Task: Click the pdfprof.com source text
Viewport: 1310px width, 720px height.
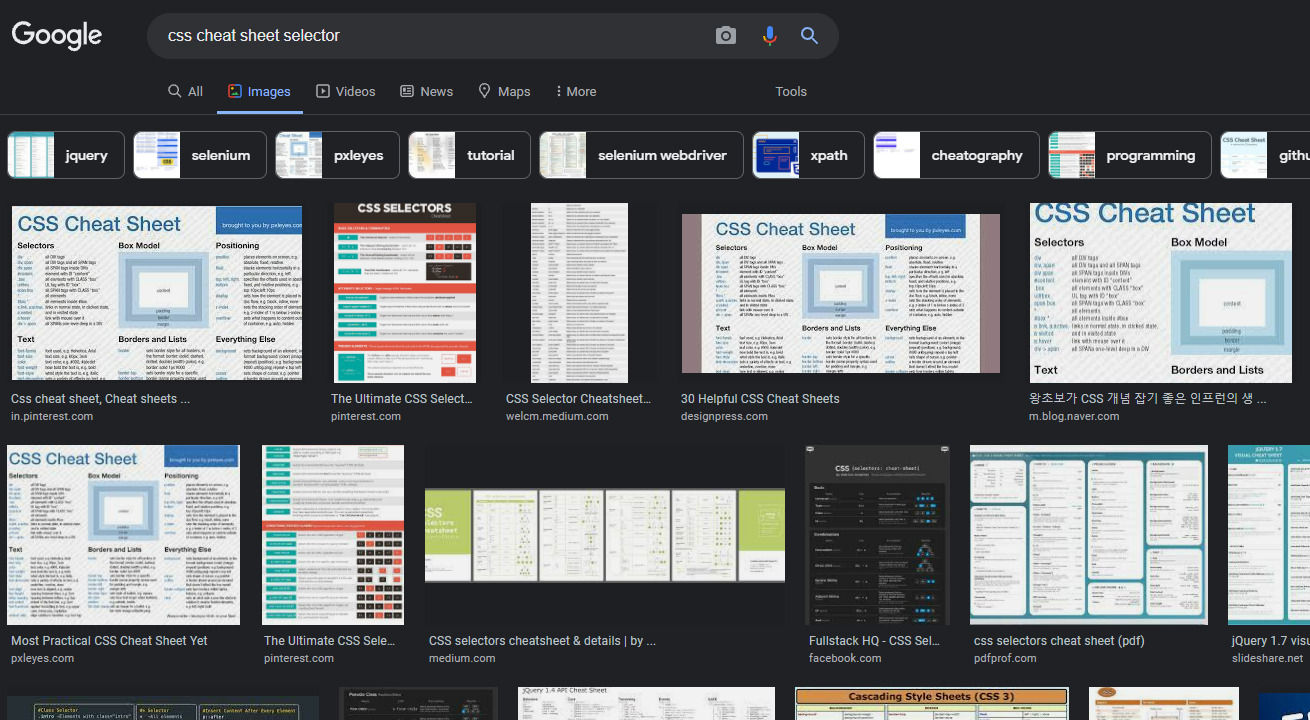Action: (1007, 658)
